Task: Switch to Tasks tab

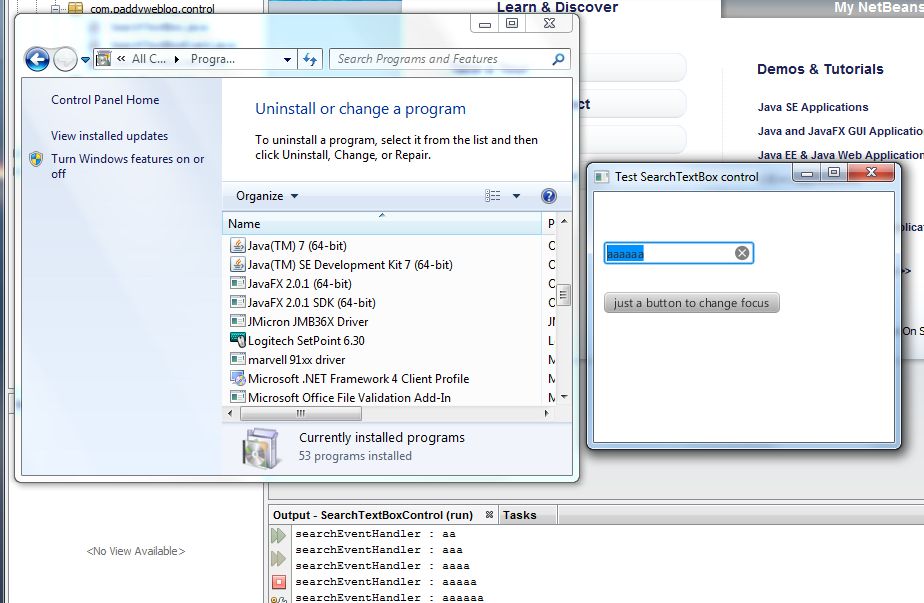Action: 519,515
